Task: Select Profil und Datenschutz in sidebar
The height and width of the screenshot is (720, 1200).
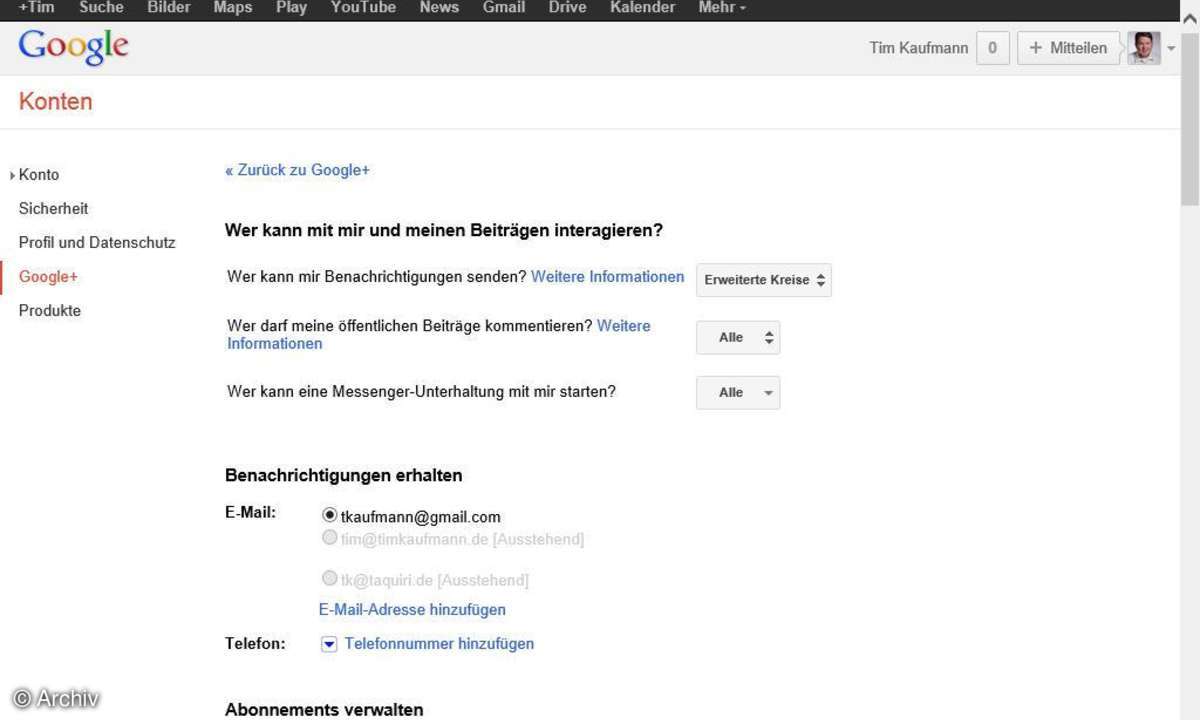Action: tap(97, 242)
